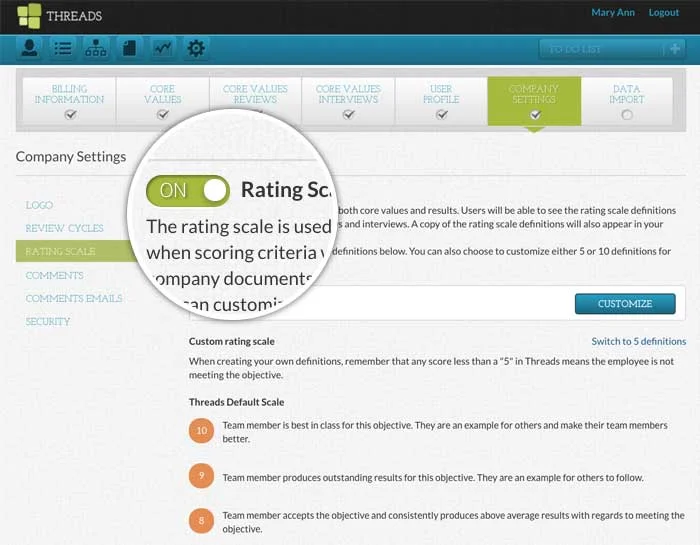
Task: Open the User Profile tab
Action: 441,101
